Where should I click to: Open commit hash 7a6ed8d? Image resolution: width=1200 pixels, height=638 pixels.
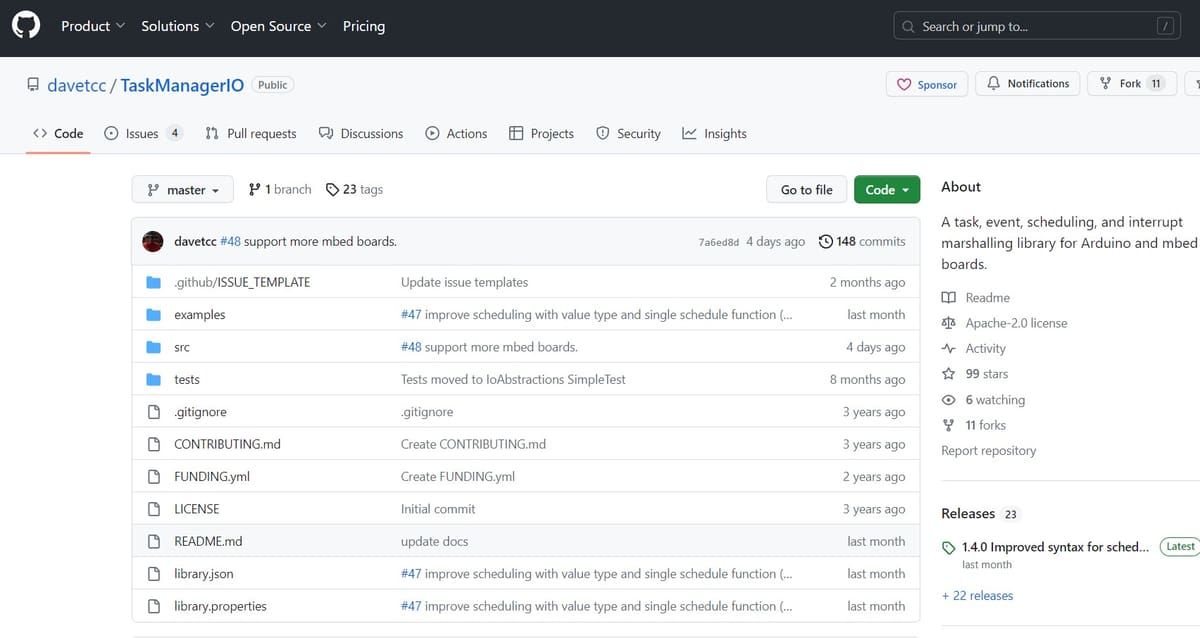click(719, 242)
